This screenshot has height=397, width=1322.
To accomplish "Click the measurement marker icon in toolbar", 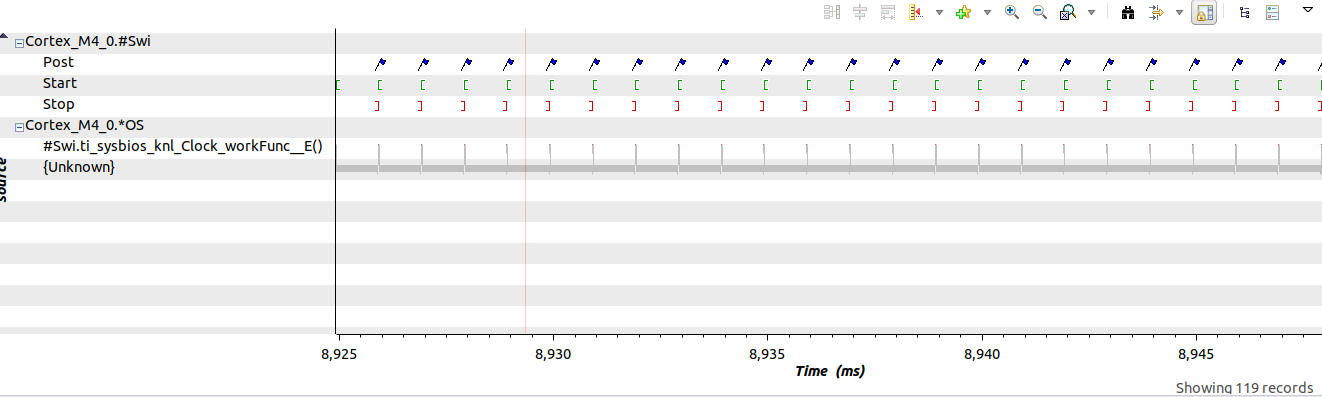I will coord(916,12).
